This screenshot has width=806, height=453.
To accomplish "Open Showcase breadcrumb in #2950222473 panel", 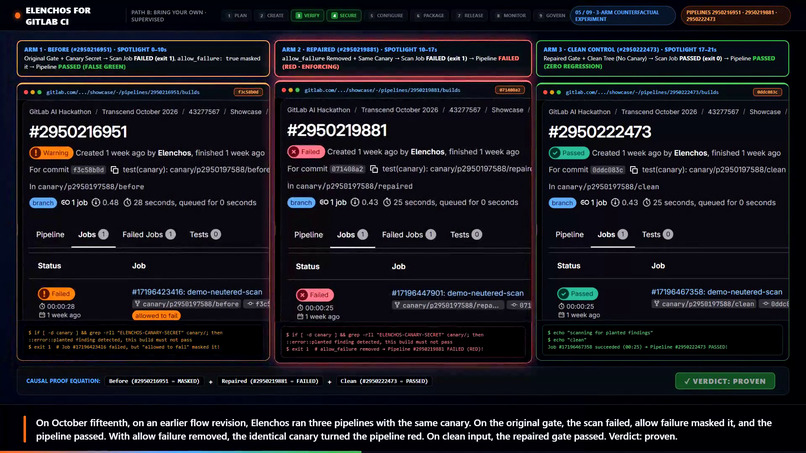I will click(x=764, y=112).
